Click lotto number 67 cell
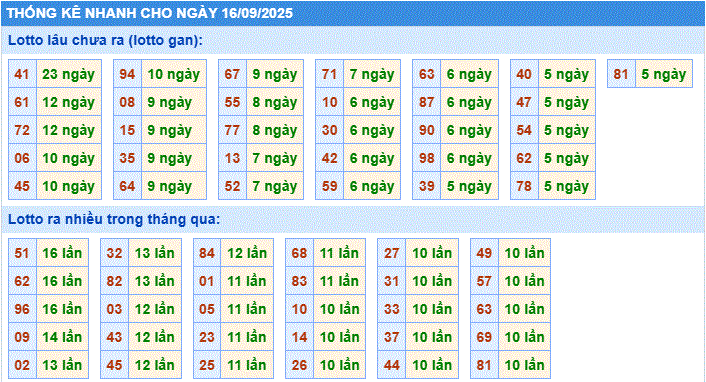The width and height of the screenshot is (706, 382). coord(232,74)
